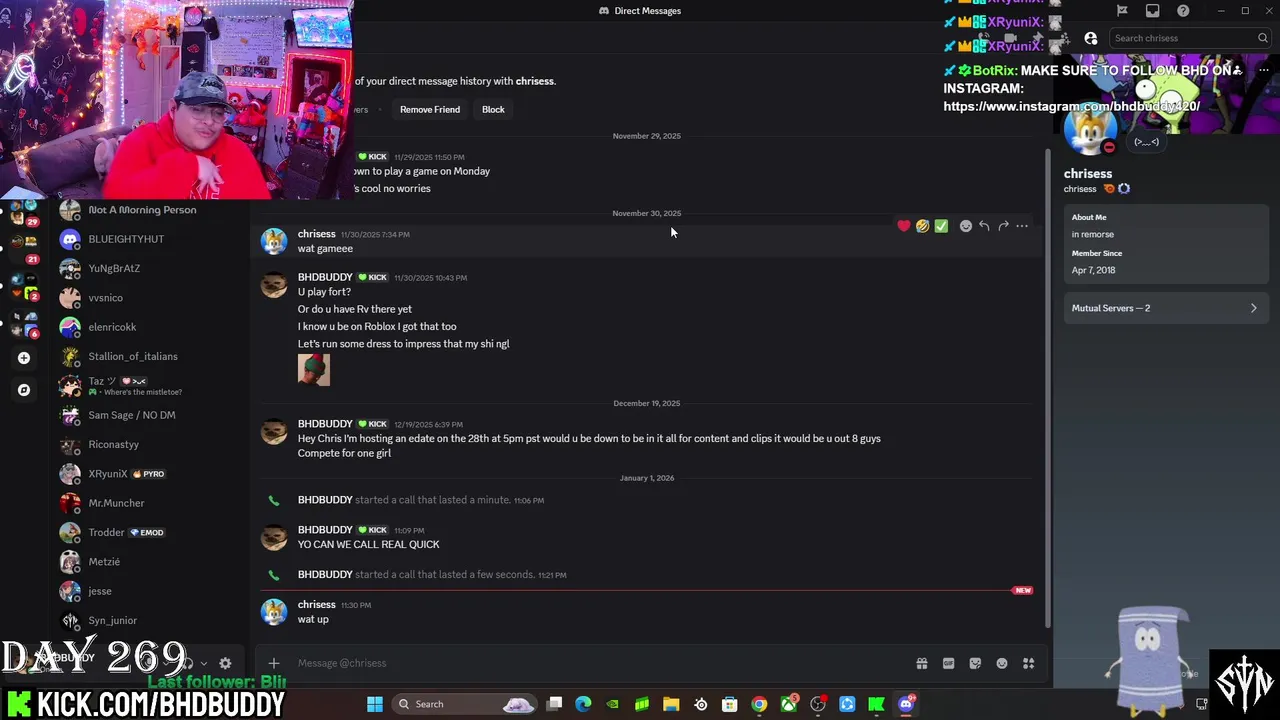Click chrisess avatar in profile panel

1090,130
